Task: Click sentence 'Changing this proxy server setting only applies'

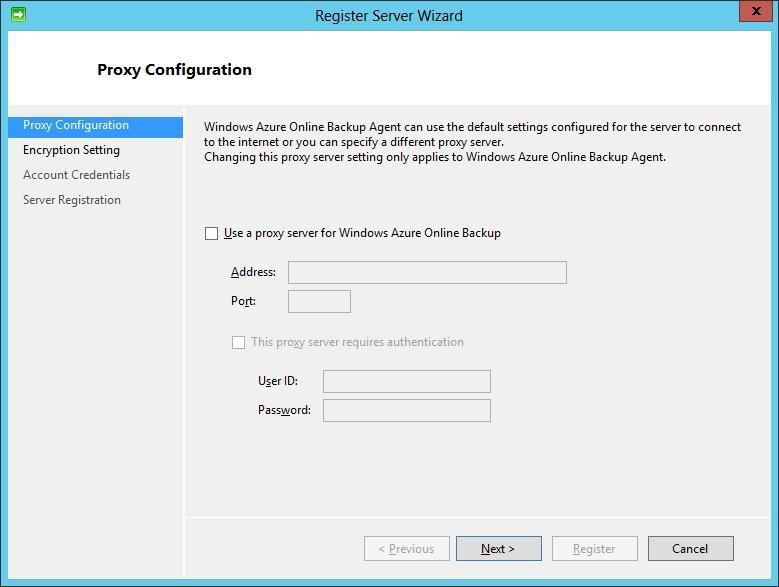Action: click(435, 157)
